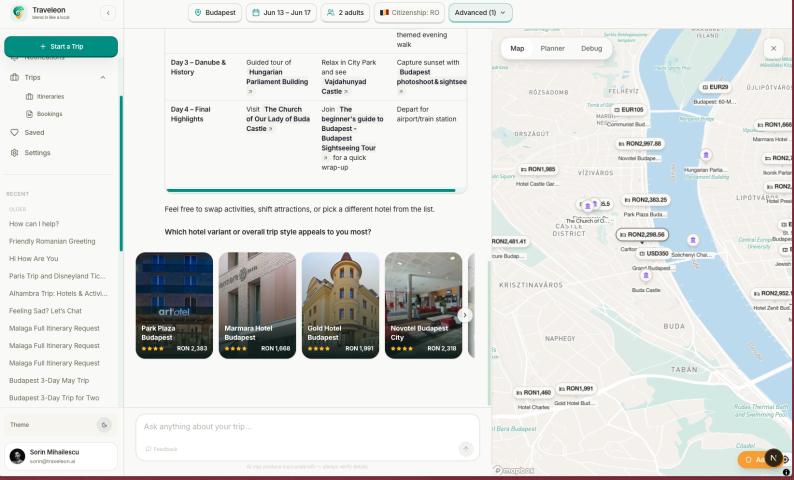Close the map panel with the X
This screenshot has width=794, height=480.
pos(773,49)
